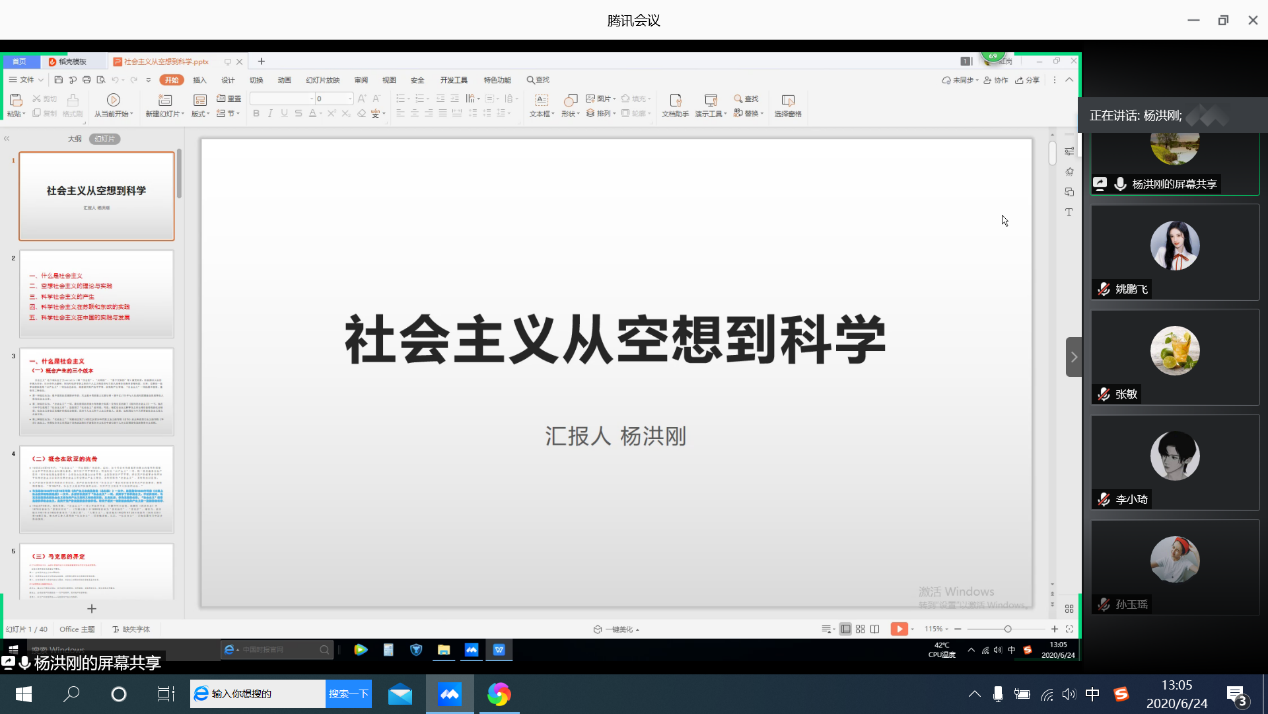Click the Tencent Meeting icon in taskbar

tap(449, 694)
